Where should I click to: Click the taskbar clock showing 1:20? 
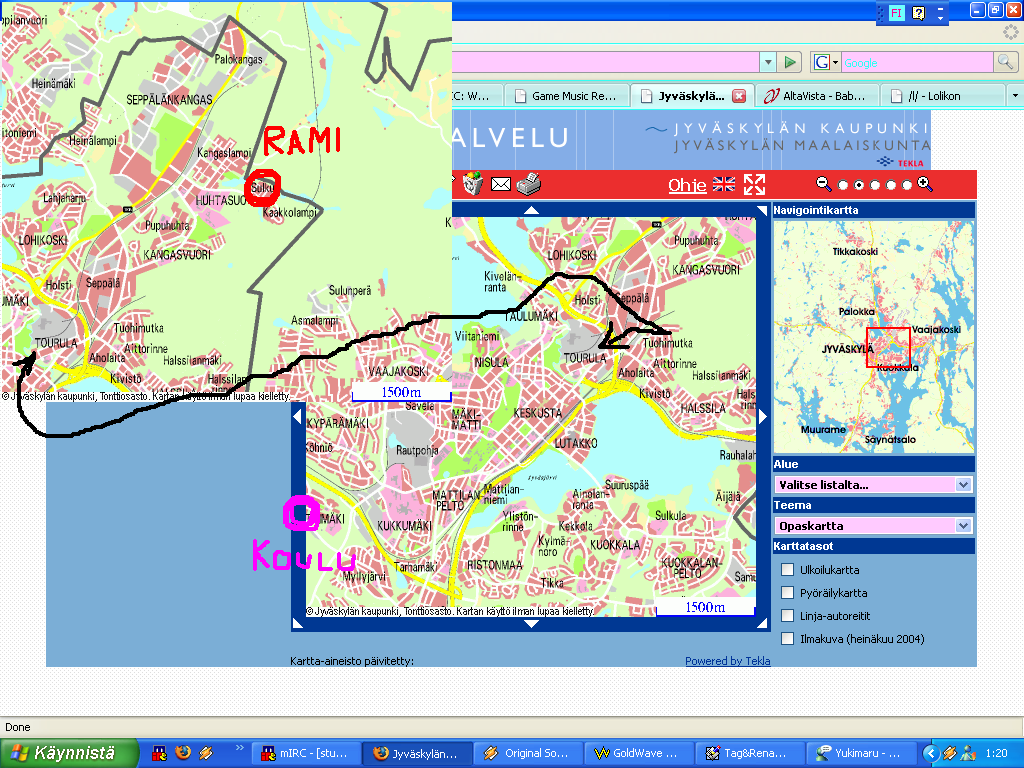(996, 753)
